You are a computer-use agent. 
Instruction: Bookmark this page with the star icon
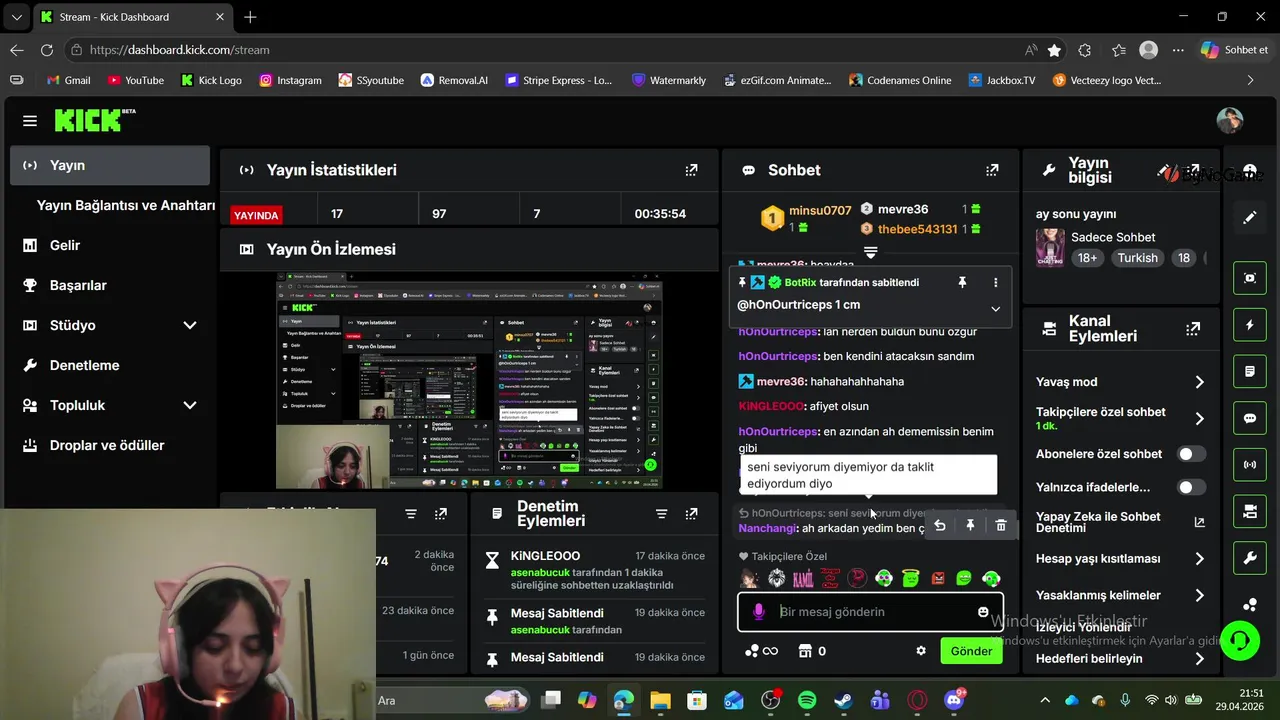tap(1055, 50)
